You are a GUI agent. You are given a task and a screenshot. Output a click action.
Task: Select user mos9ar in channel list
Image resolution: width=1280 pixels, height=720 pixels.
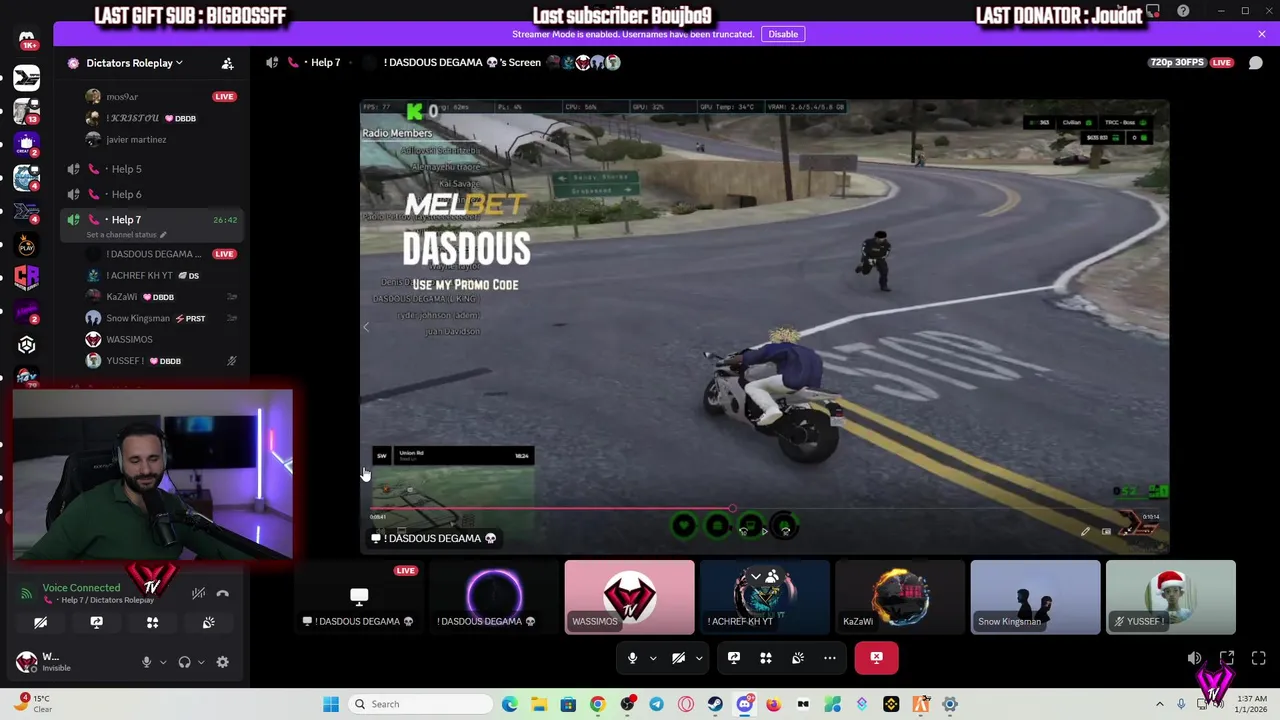[x=122, y=97]
